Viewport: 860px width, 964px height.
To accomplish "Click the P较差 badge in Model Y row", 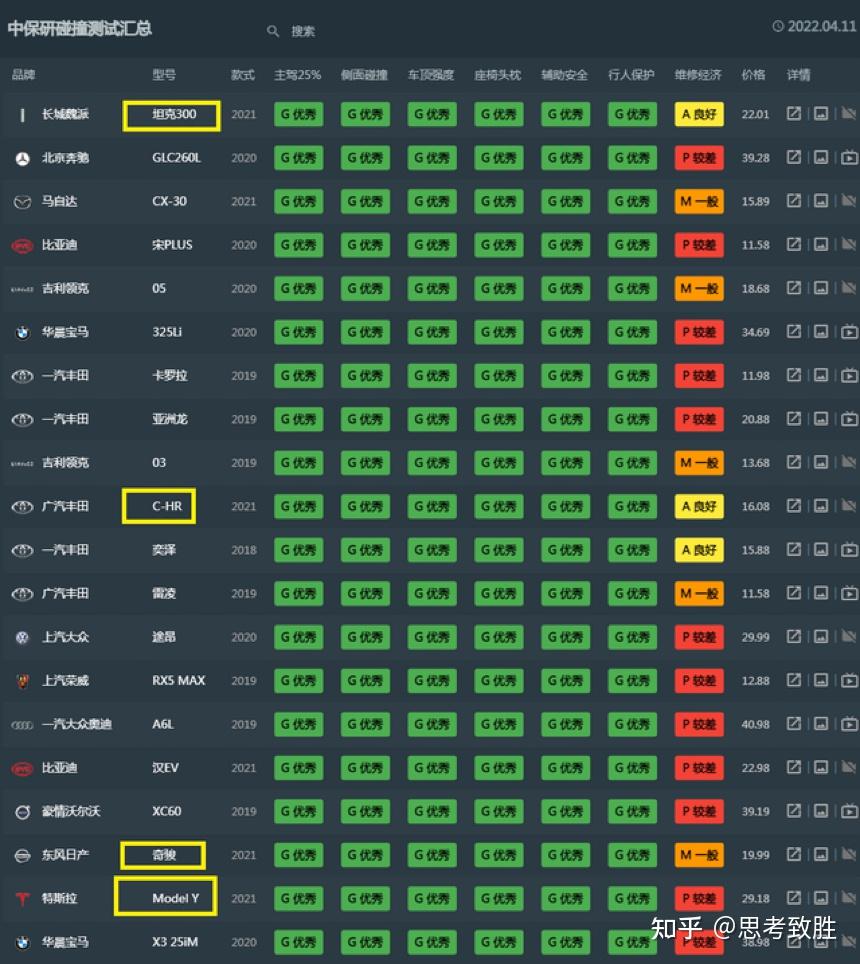I will coord(699,899).
